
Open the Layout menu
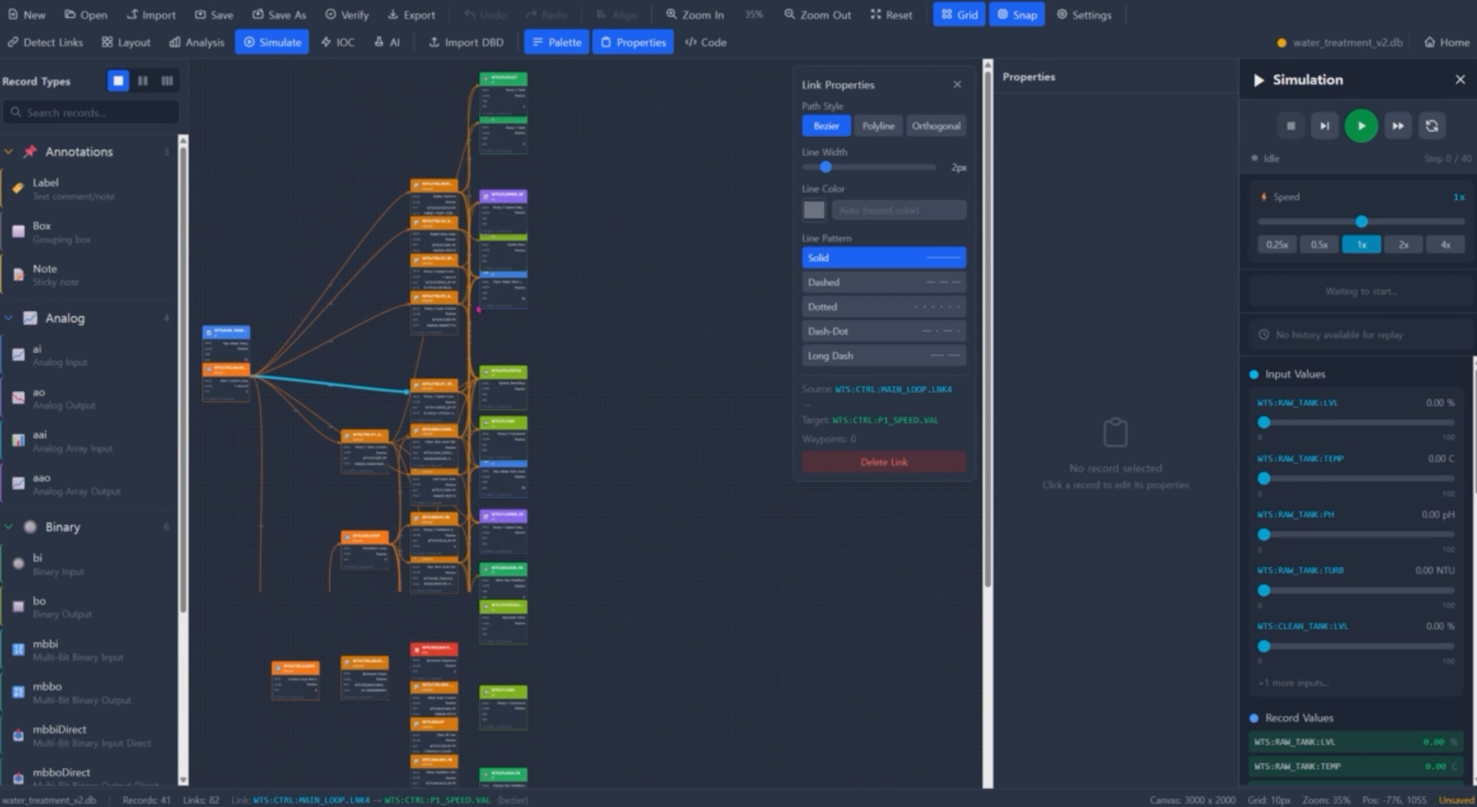[x=126, y=42]
